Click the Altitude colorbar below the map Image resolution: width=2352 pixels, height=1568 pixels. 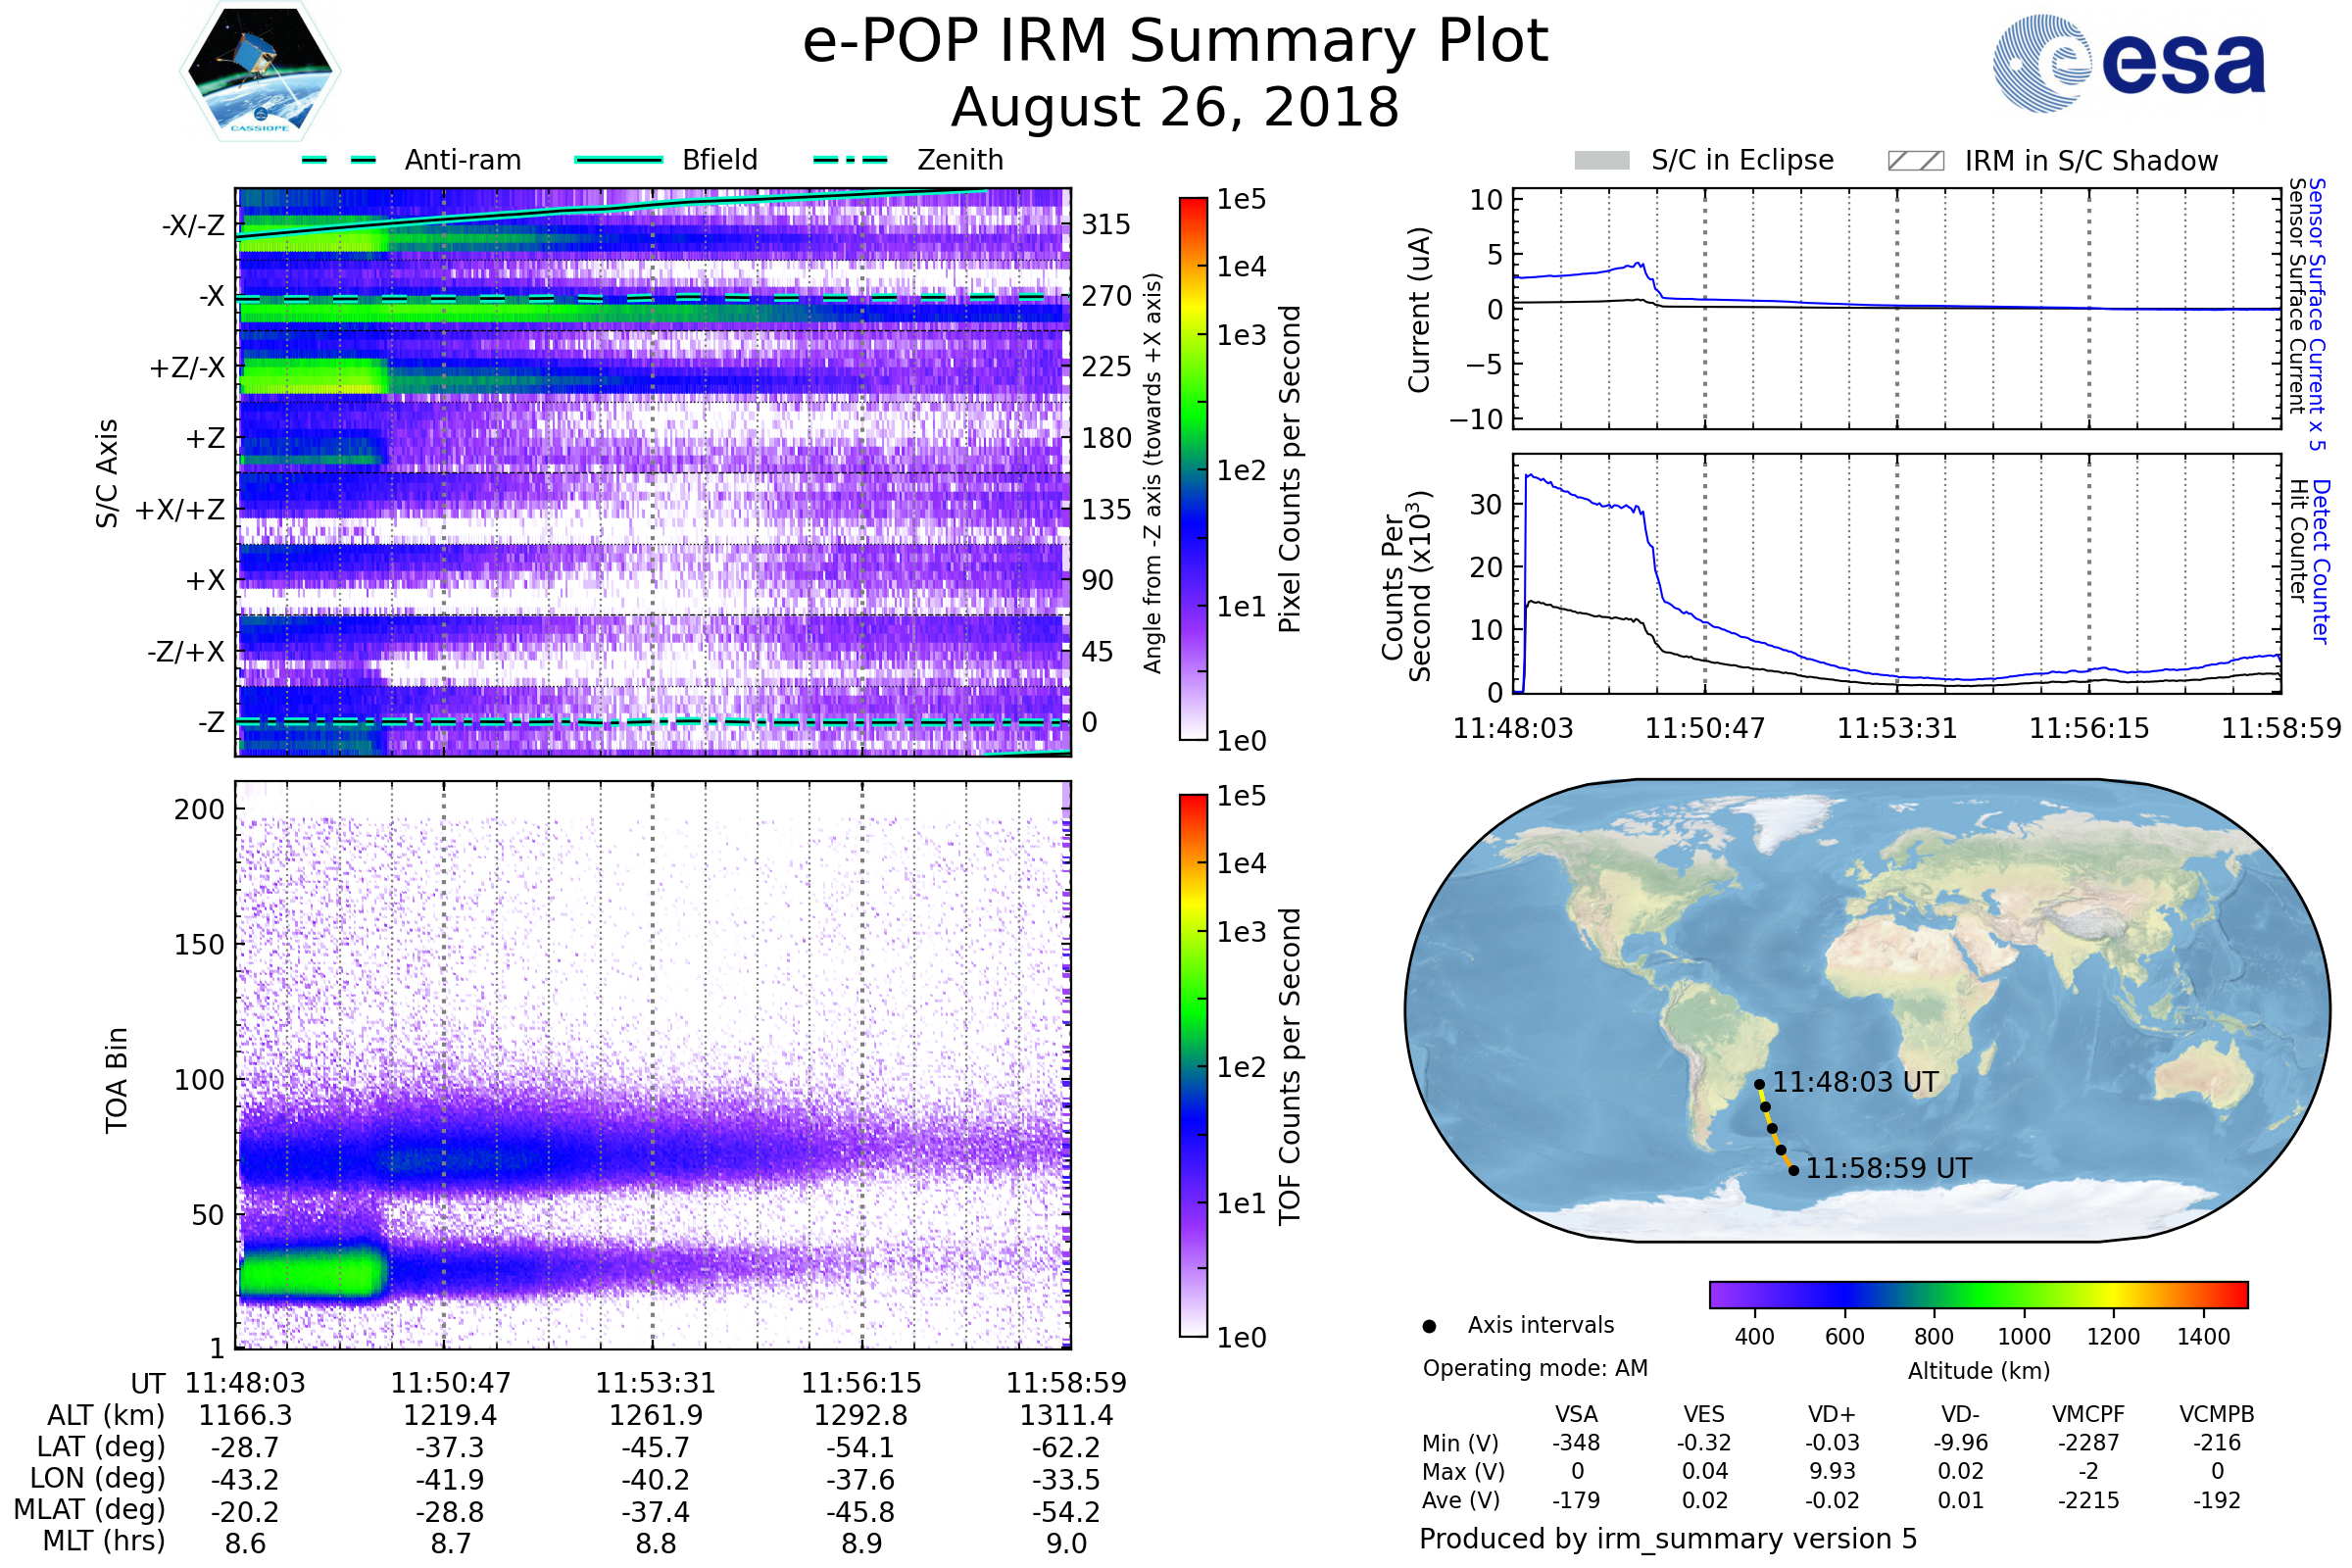(x=1978, y=1294)
